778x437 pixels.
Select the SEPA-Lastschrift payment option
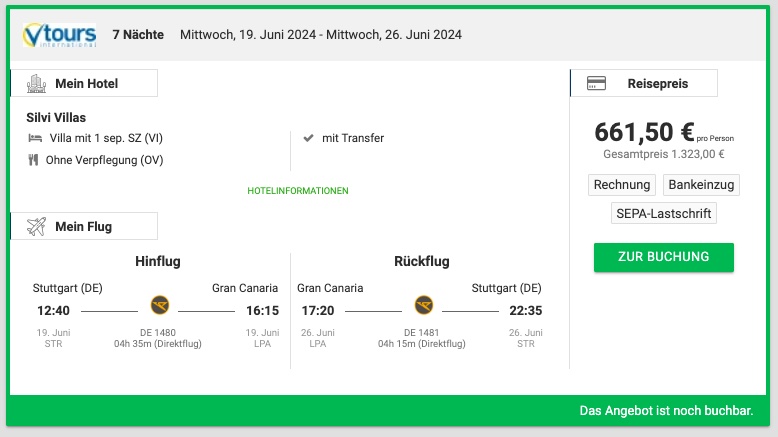coord(664,213)
